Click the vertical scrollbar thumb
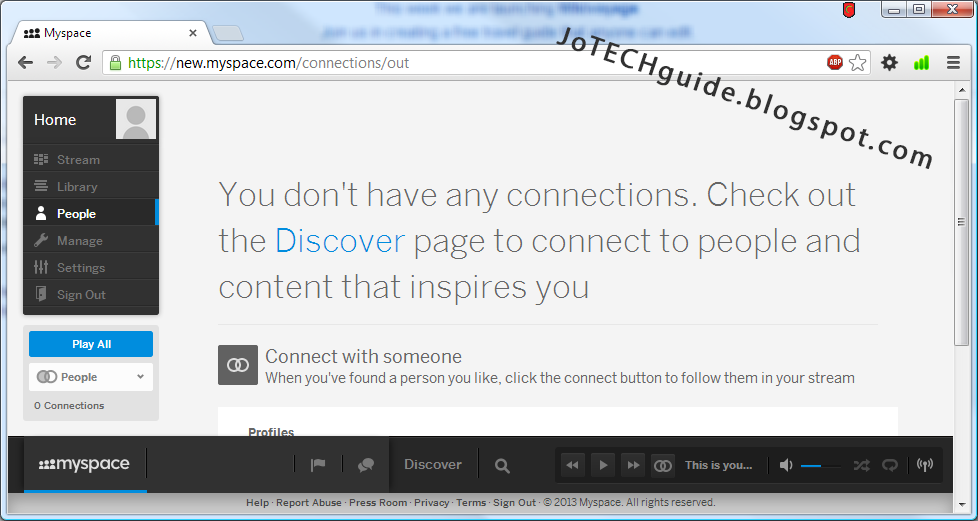 pyautogui.click(x=961, y=222)
